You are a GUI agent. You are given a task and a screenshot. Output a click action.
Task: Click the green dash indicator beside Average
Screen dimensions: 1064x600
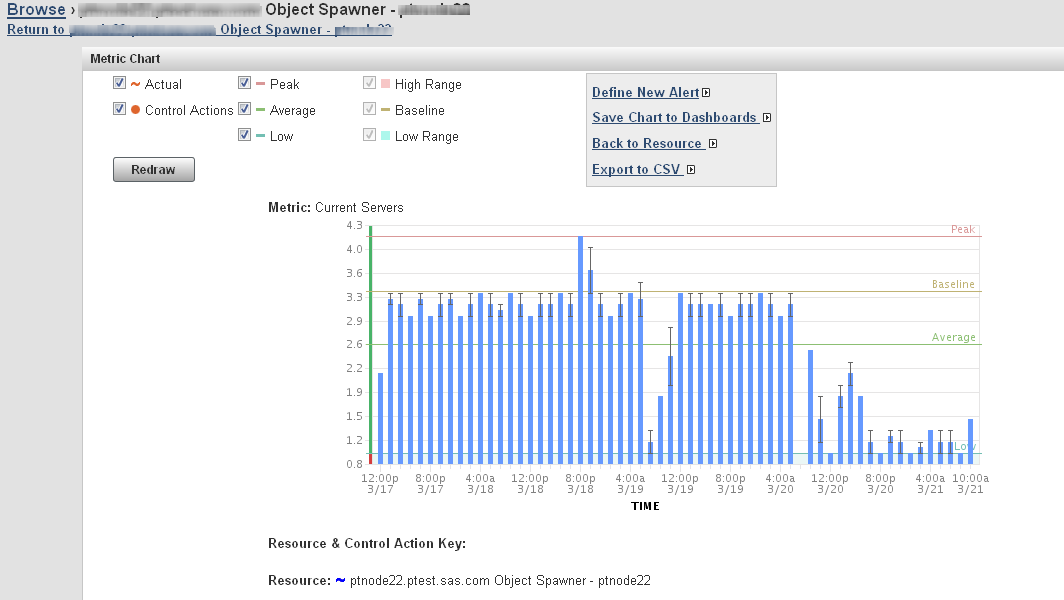[x=259, y=110]
